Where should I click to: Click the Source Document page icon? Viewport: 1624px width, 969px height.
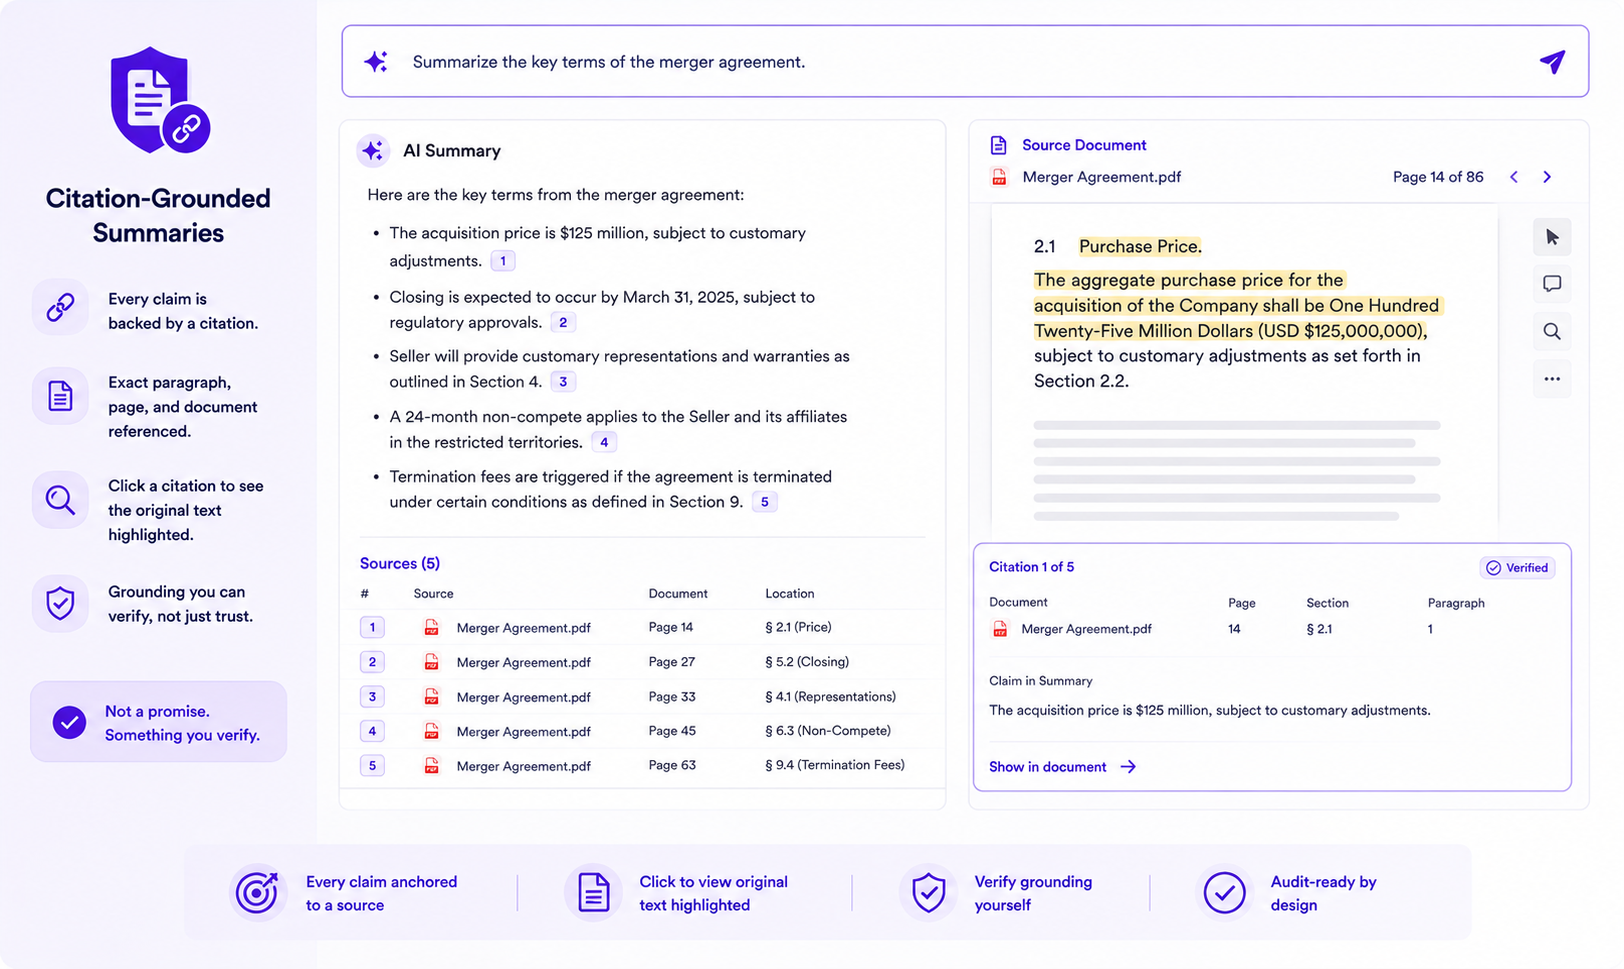(x=998, y=145)
